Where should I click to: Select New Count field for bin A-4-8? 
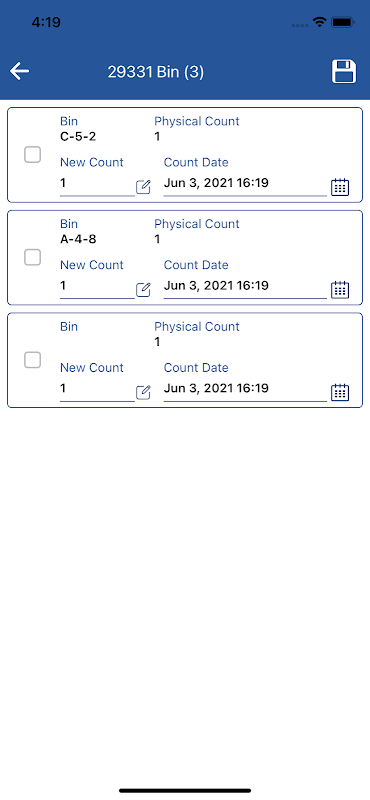(x=97, y=286)
